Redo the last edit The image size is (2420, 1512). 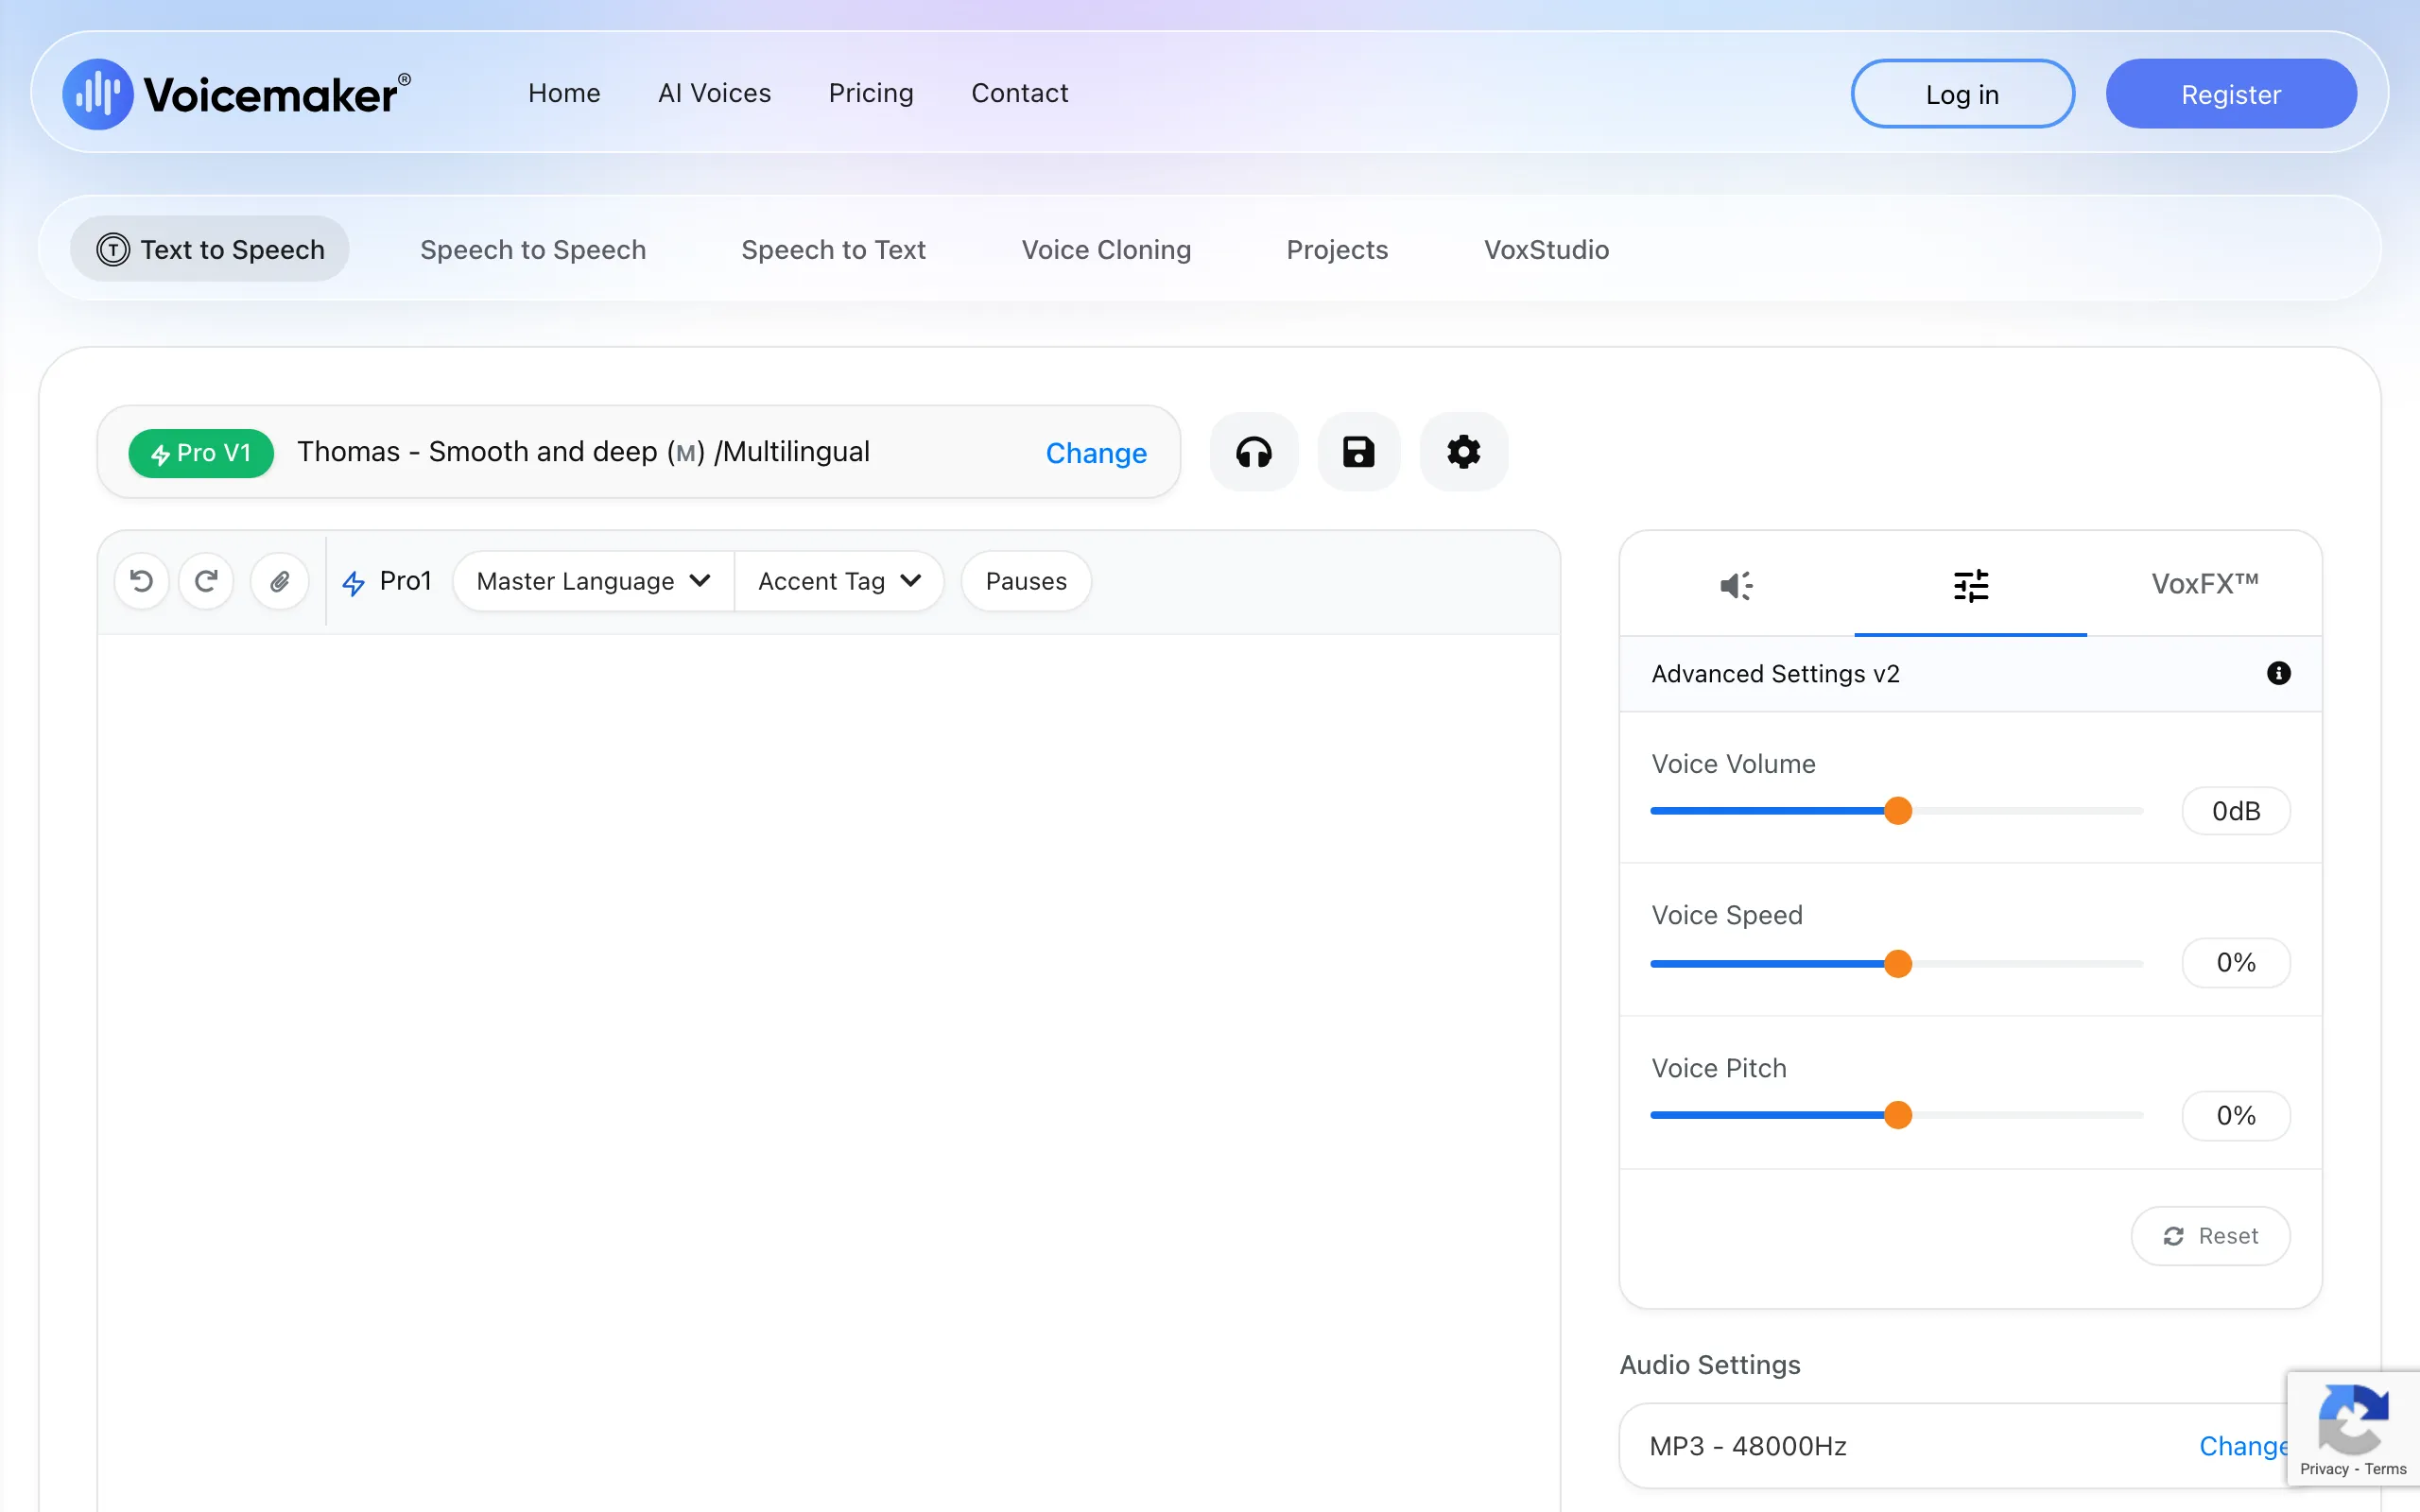coord(206,580)
